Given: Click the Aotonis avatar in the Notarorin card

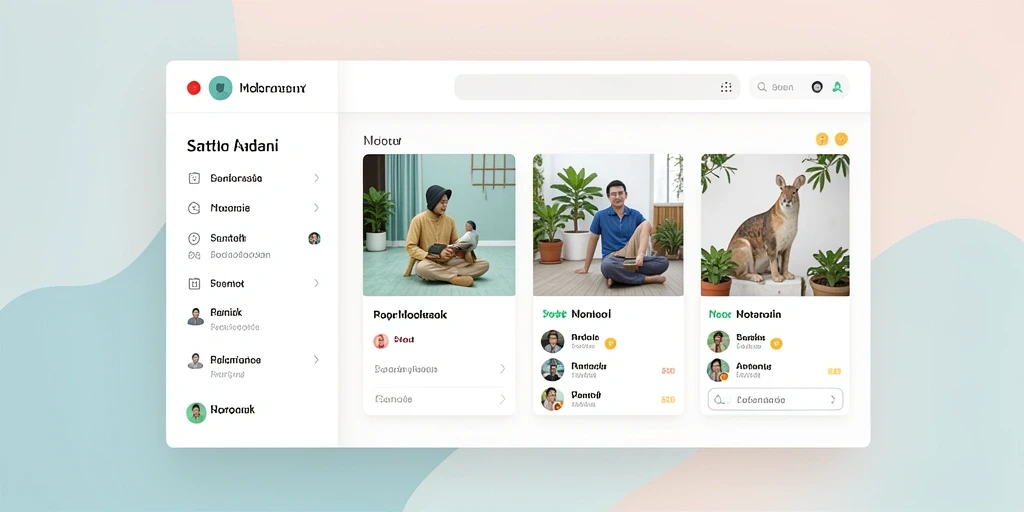Looking at the screenshot, I should coord(718,370).
